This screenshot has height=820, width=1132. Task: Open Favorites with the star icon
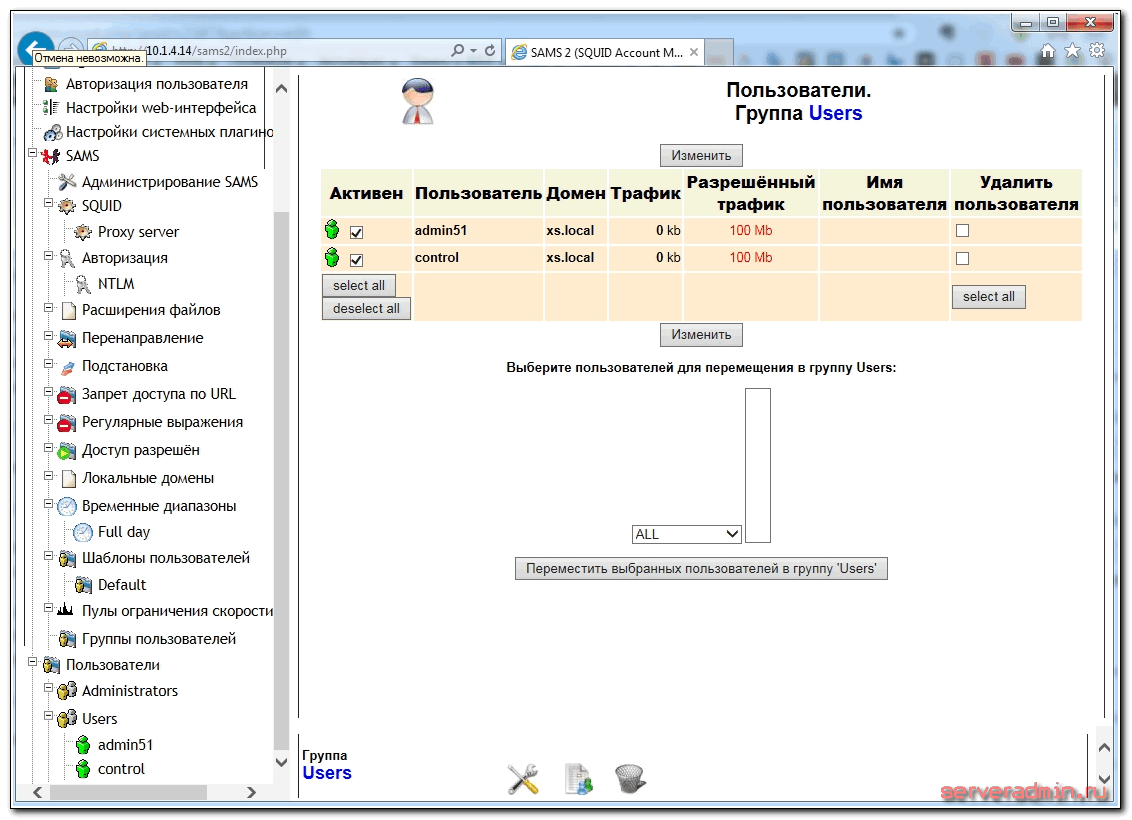pyautogui.click(x=1073, y=51)
